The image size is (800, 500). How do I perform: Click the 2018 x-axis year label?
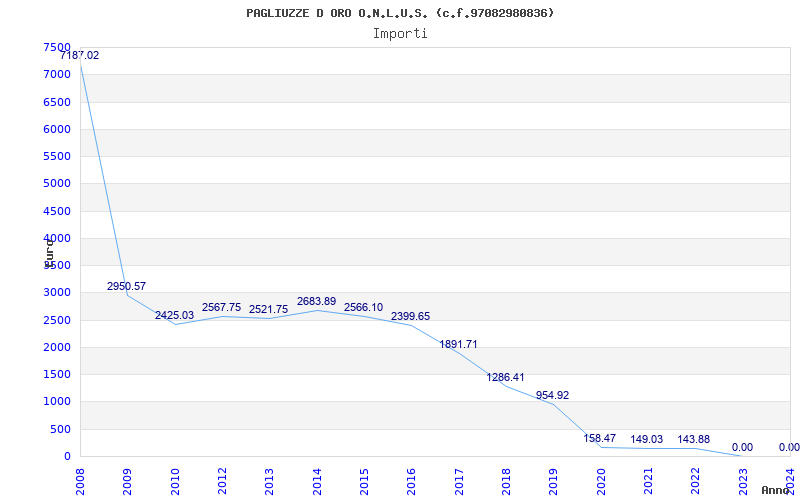(x=506, y=482)
